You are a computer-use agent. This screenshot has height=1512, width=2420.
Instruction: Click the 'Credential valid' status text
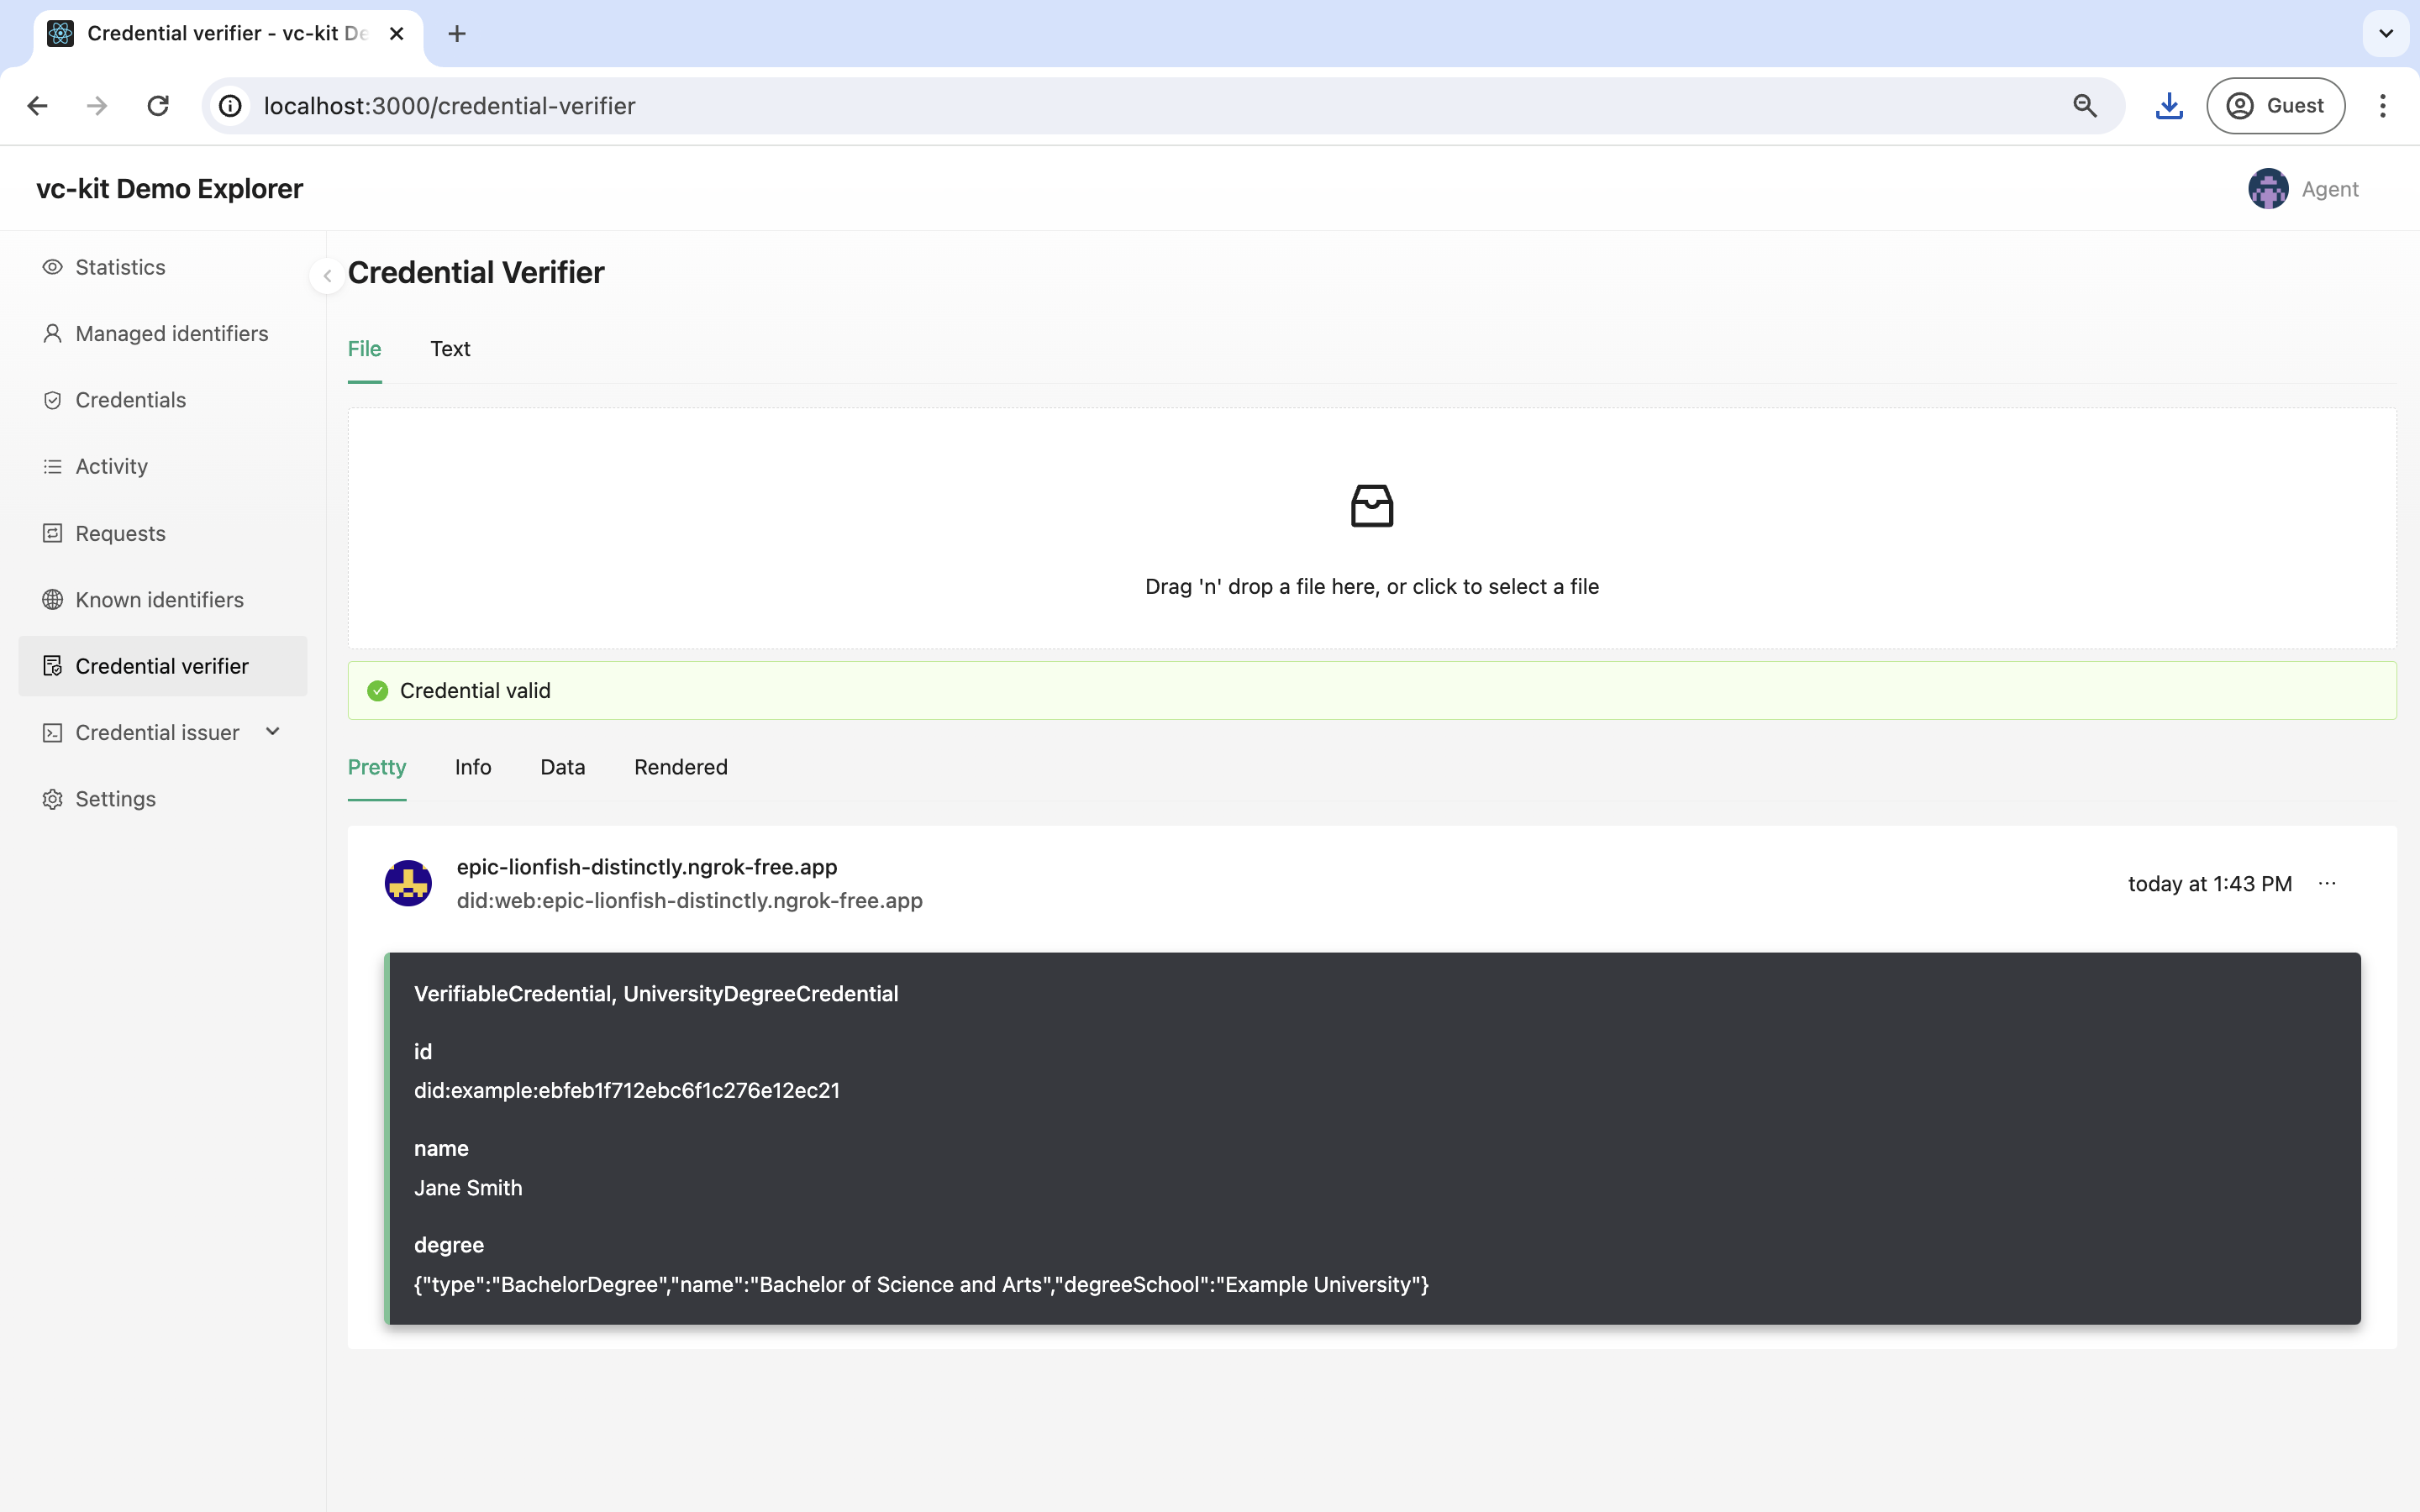click(x=475, y=691)
